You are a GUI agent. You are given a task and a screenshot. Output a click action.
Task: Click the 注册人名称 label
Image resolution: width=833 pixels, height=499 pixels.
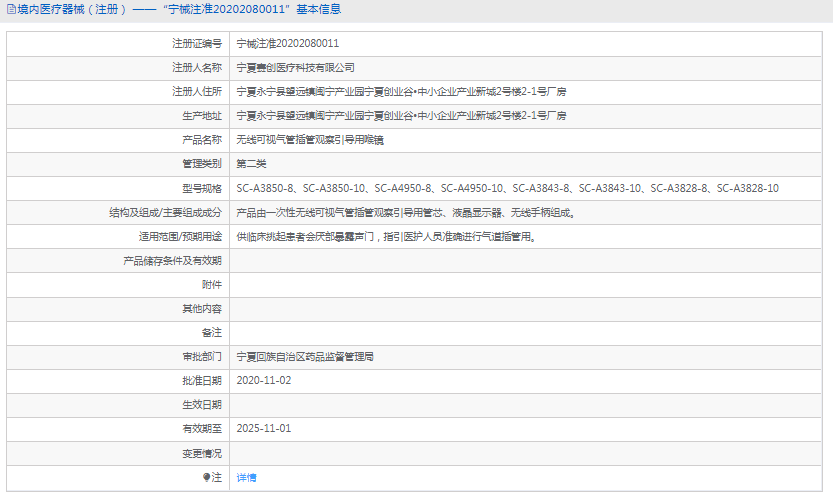(x=197, y=67)
